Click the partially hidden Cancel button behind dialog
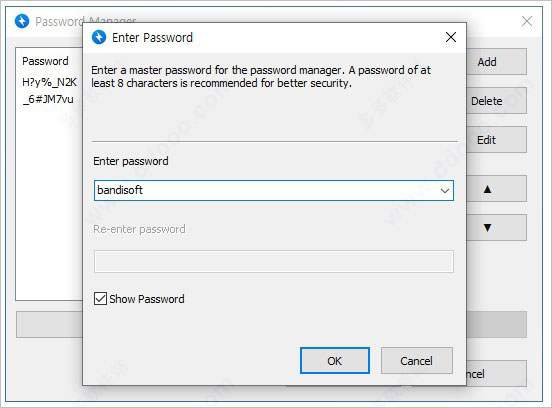Screen dimensions: 552x408 [496, 374]
